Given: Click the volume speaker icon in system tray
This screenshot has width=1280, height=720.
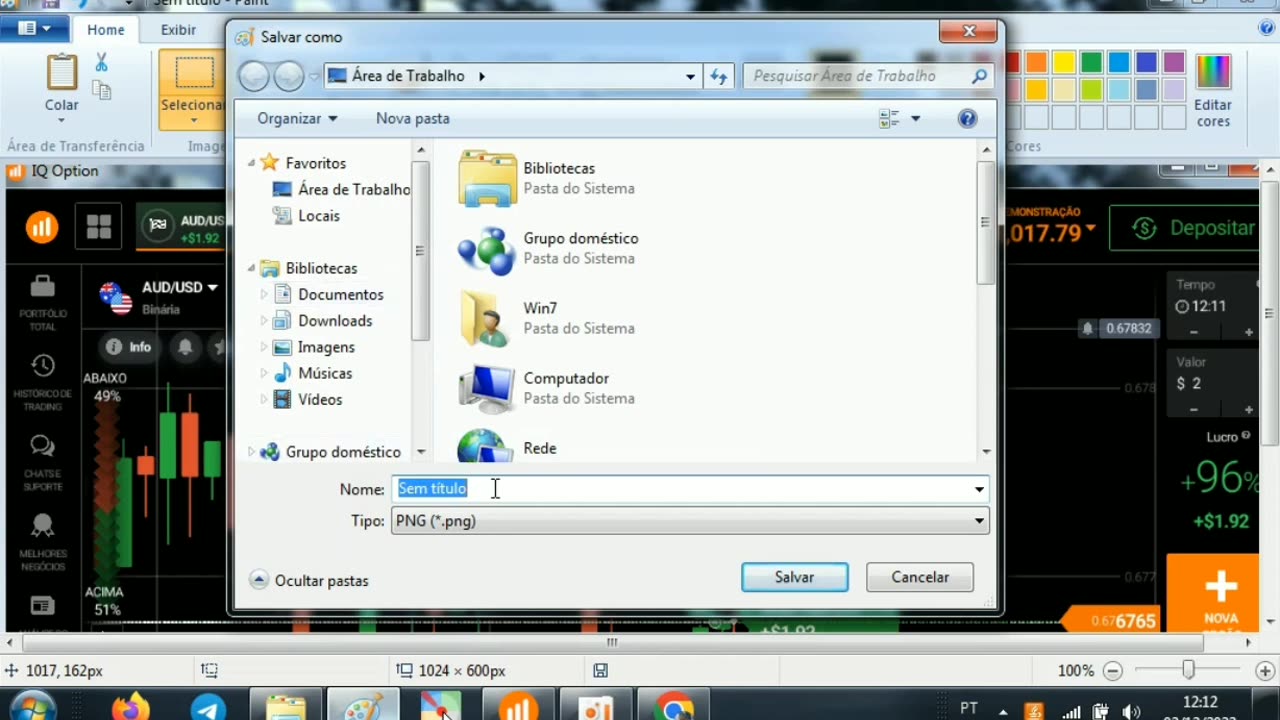Looking at the screenshot, I should tap(1130, 712).
